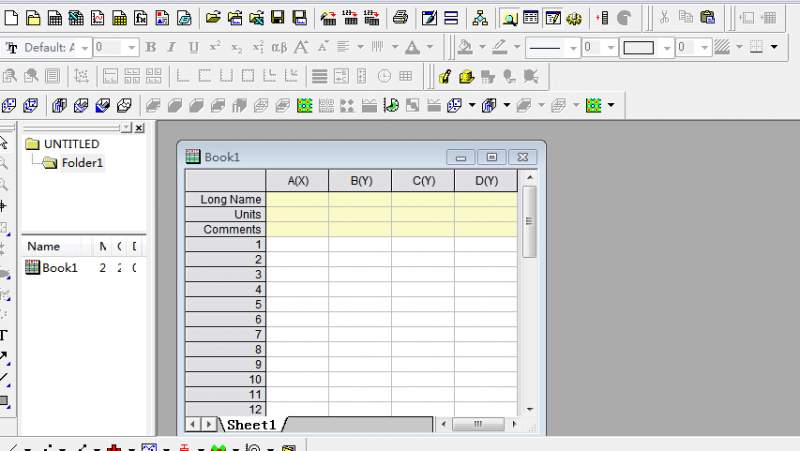Toggle Bold formatting
This screenshot has height=451, width=800.
(151, 47)
